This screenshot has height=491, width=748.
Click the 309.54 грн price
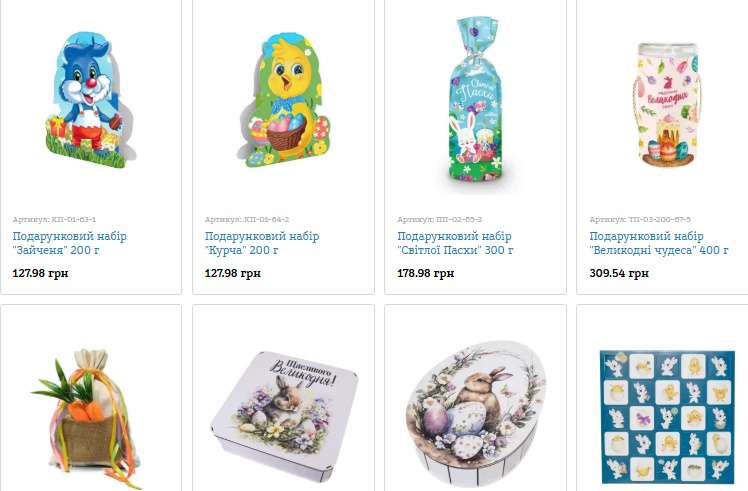pyautogui.click(x=619, y=273)
